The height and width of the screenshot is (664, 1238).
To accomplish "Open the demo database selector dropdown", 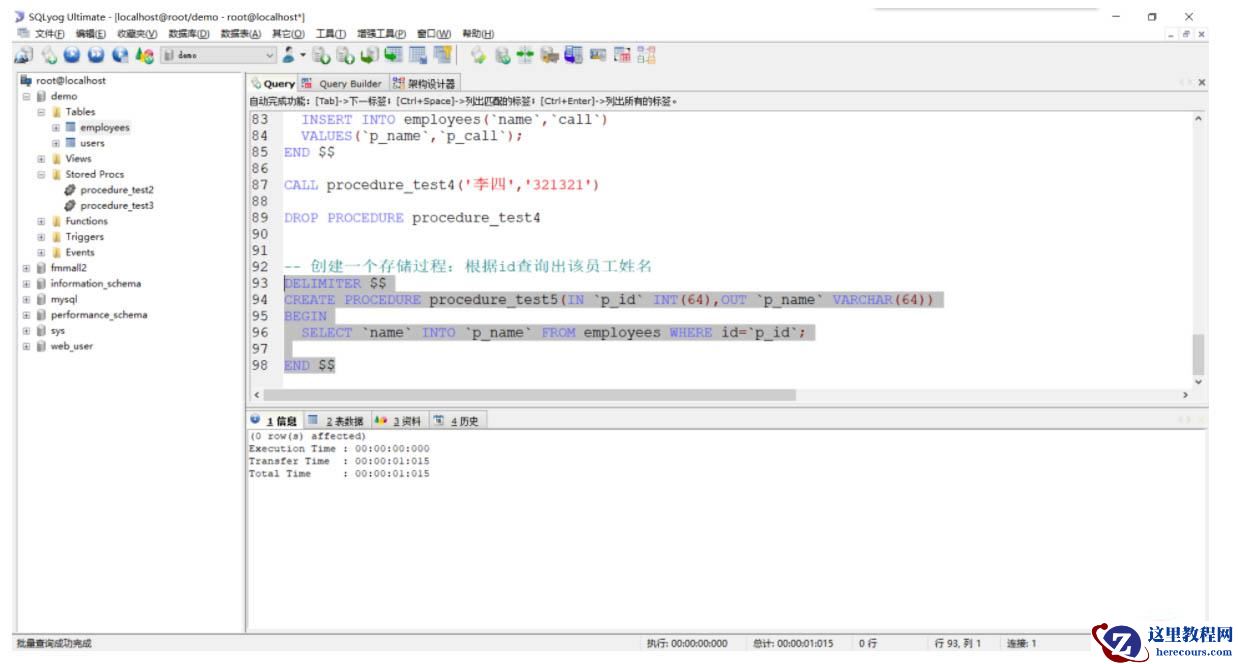I will click(x=270, y=56).
